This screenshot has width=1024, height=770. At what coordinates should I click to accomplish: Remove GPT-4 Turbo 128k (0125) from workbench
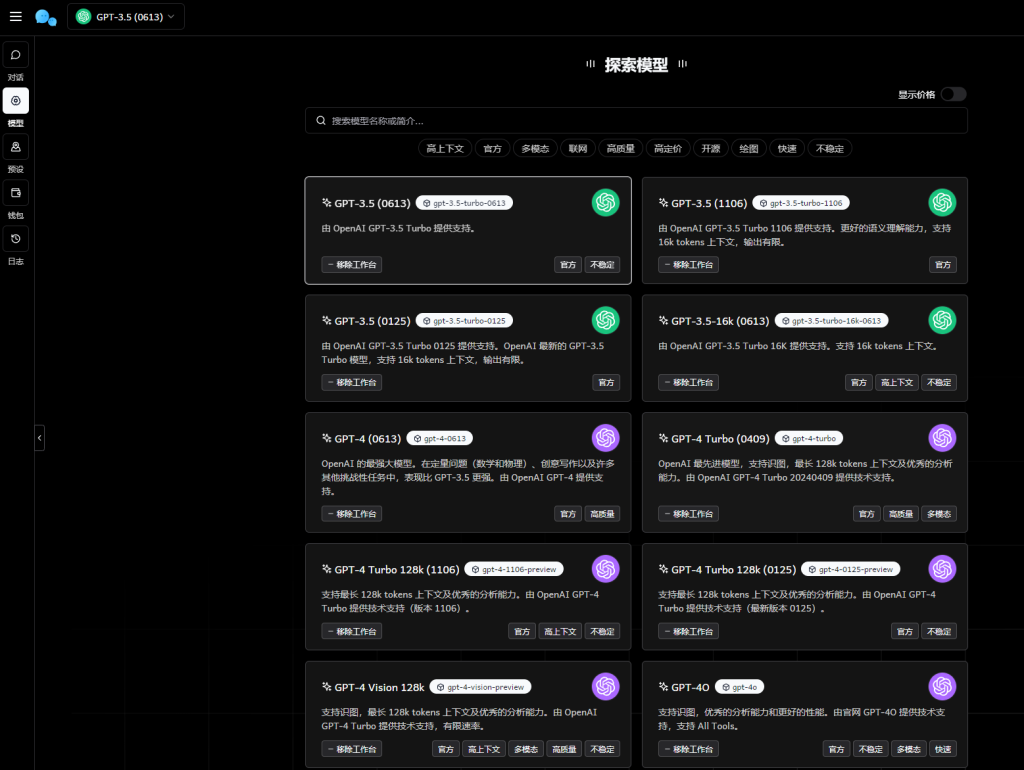tap(688, 632)
